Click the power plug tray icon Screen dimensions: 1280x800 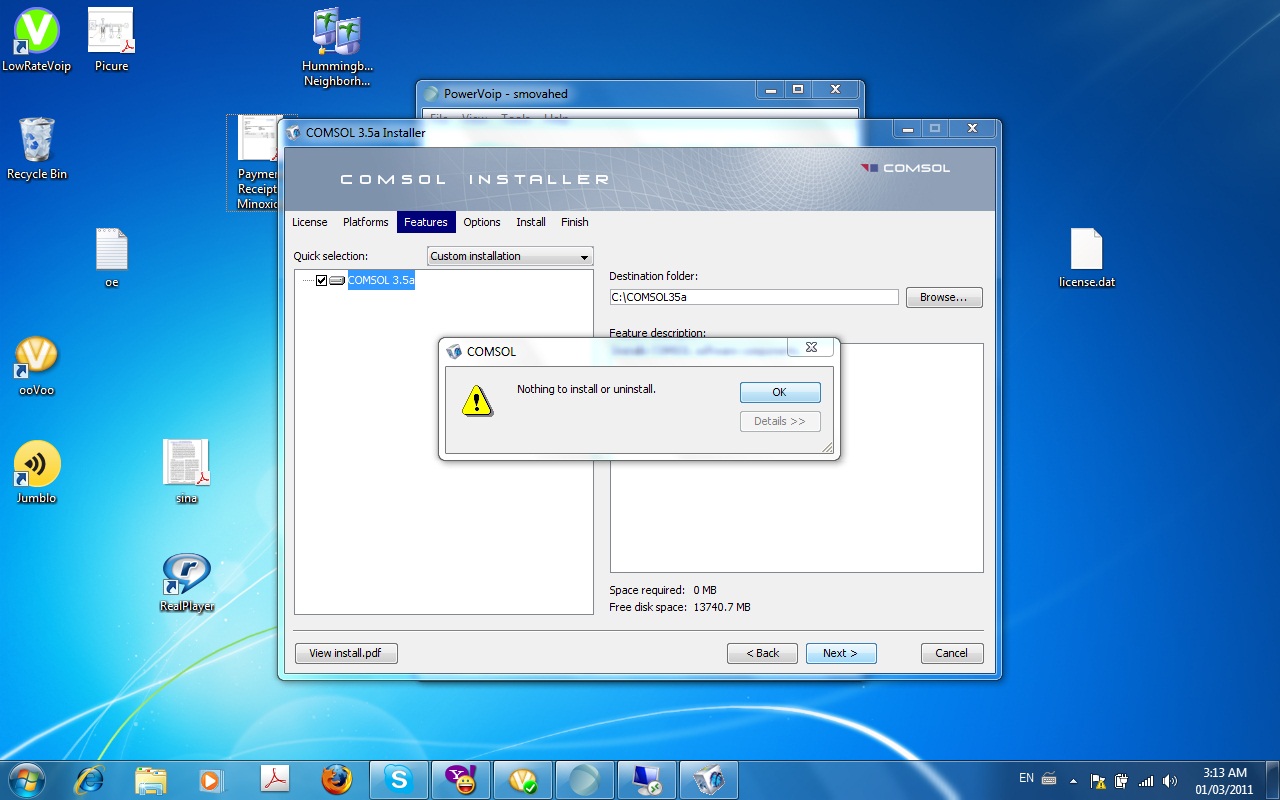[x=1122, y=781]
